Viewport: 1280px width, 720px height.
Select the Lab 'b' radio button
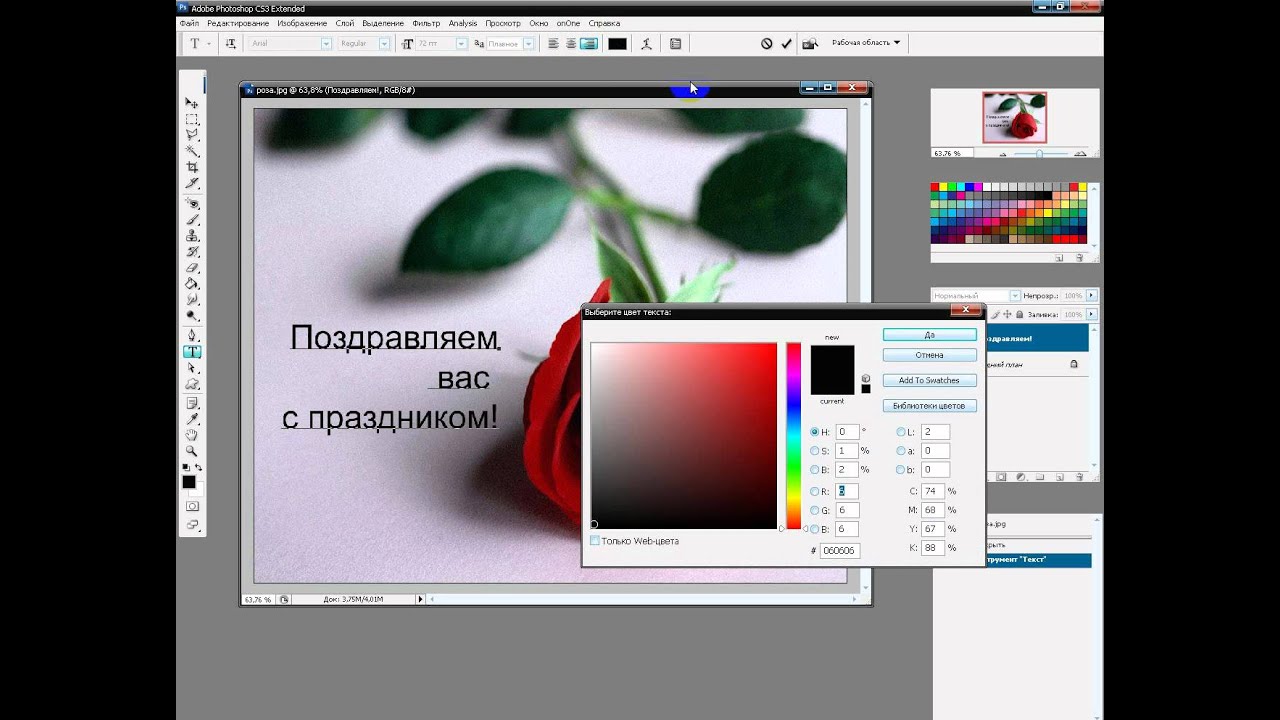click(901, 470)
